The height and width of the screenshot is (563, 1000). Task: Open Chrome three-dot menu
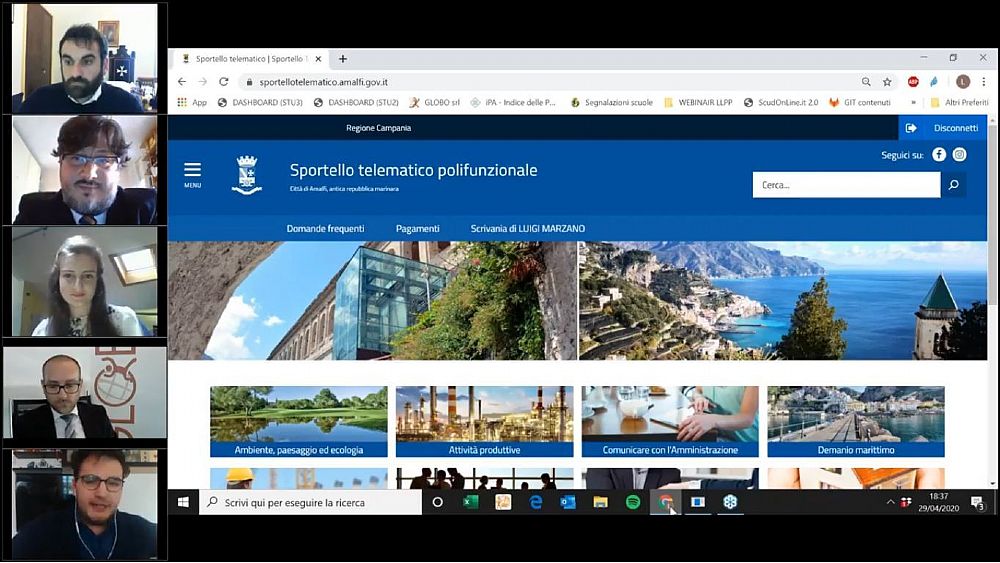click(x=984, y=82)
